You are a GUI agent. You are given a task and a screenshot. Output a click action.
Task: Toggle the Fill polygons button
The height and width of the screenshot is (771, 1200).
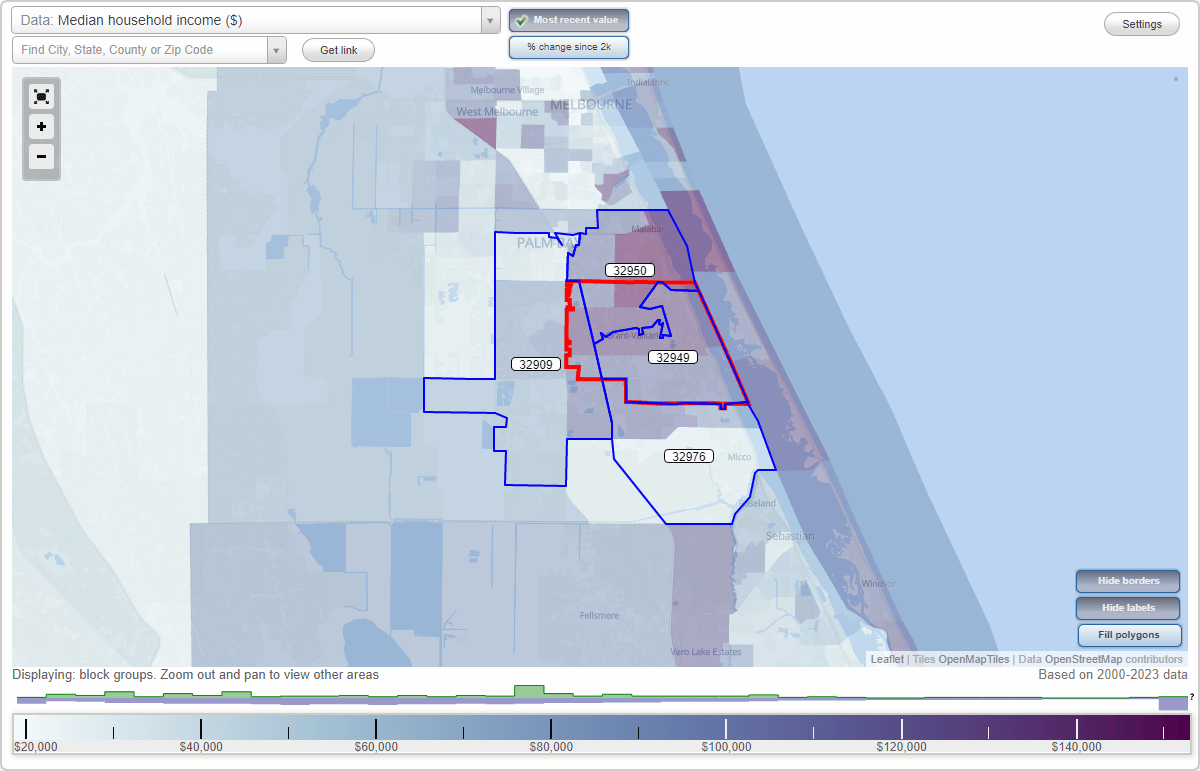(1129, 635)
